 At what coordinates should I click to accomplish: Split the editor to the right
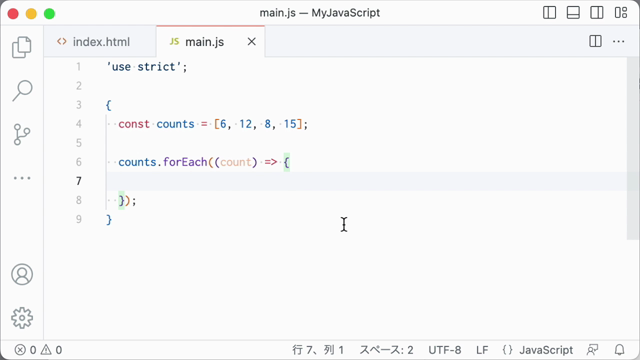pos(595,41)
